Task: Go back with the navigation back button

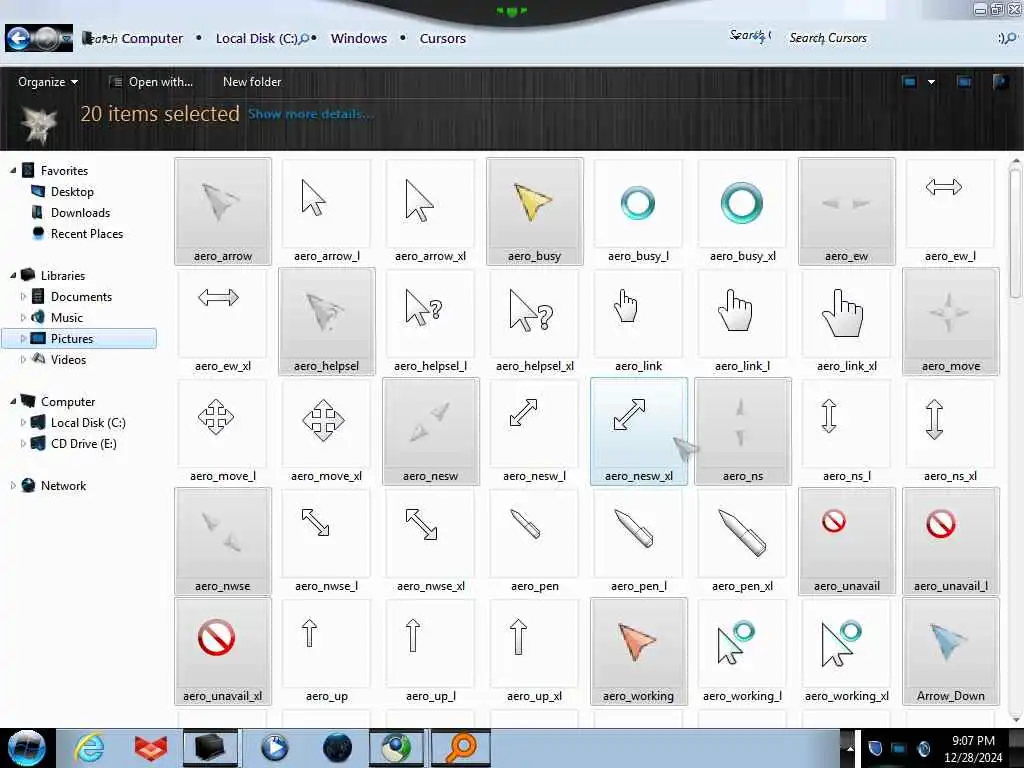Action: (x=18, y=39)
